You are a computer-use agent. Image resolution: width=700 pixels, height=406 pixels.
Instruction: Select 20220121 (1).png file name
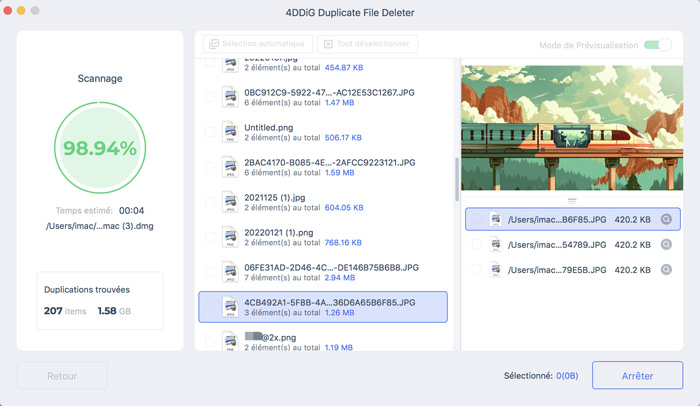pos(279,233)
